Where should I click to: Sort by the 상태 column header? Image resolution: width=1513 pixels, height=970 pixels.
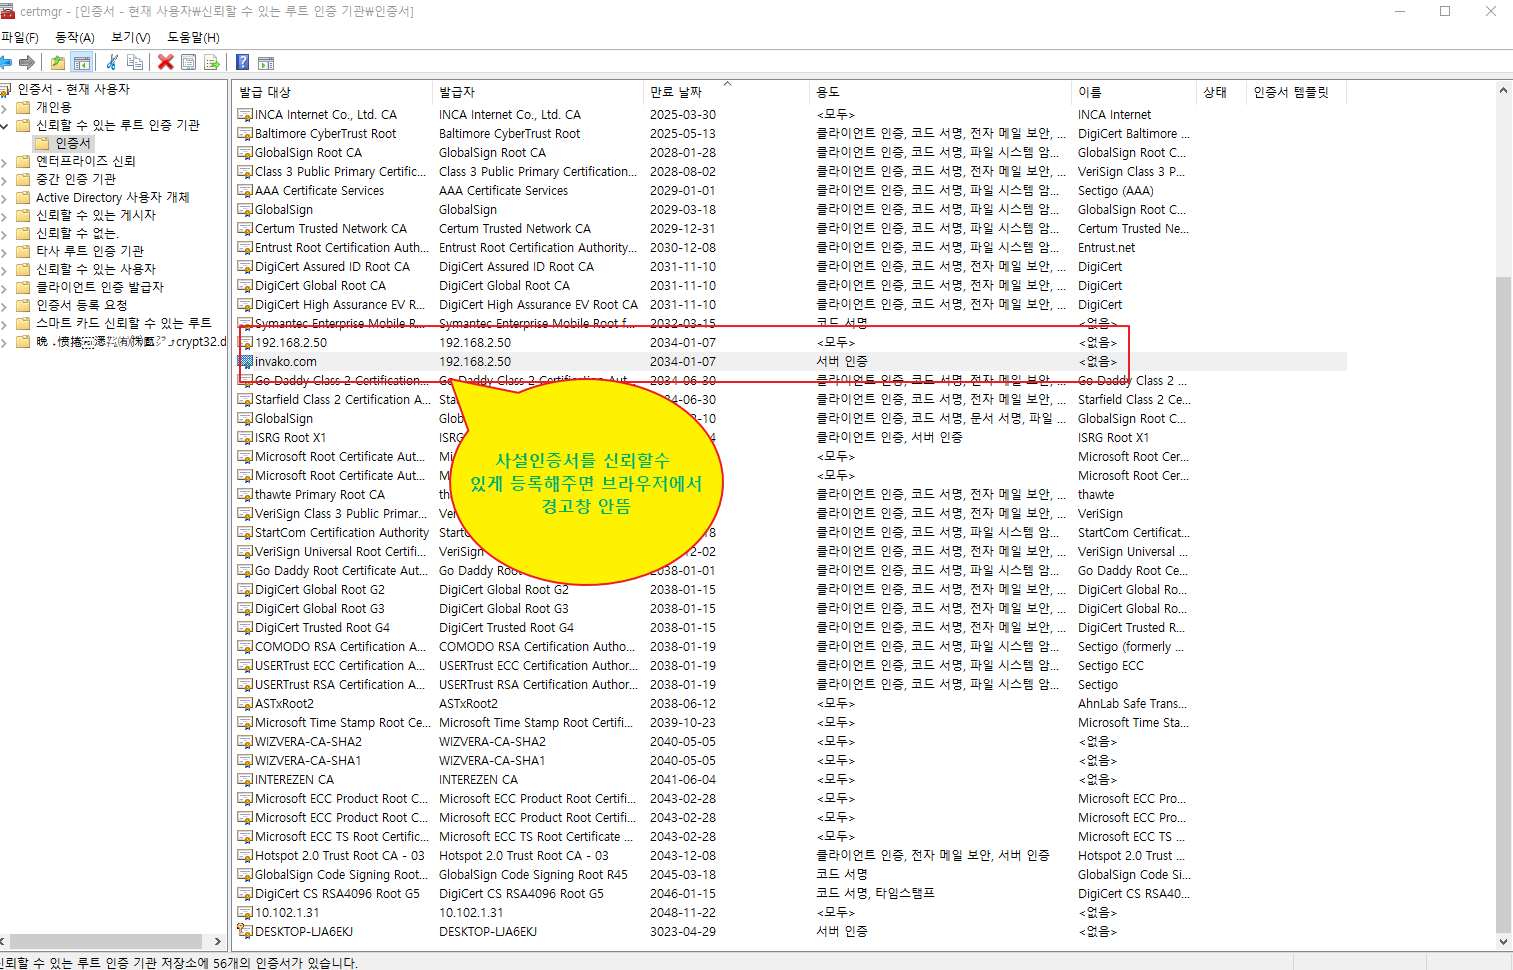tap(1222, 92)
